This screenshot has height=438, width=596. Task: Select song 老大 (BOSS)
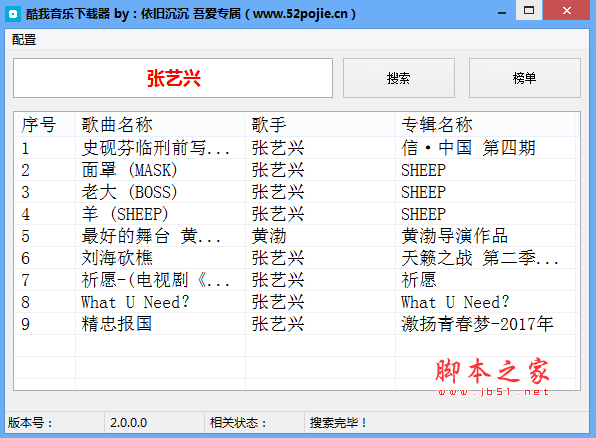(129, 192)
